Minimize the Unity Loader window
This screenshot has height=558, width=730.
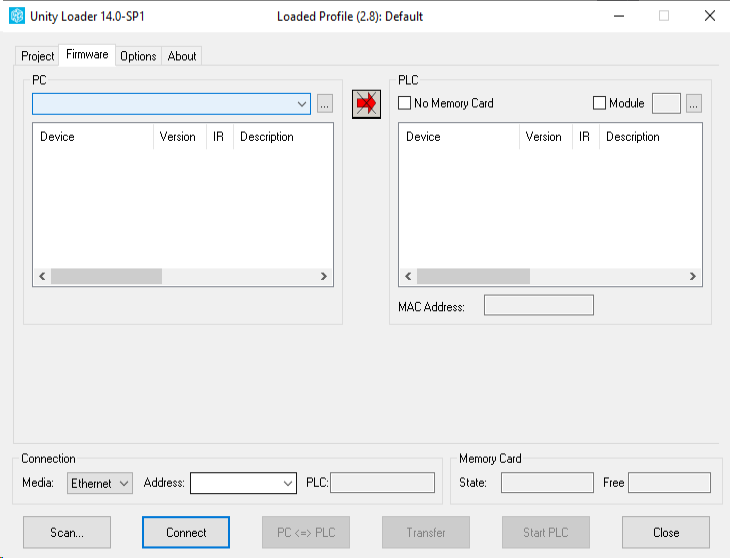619,16
